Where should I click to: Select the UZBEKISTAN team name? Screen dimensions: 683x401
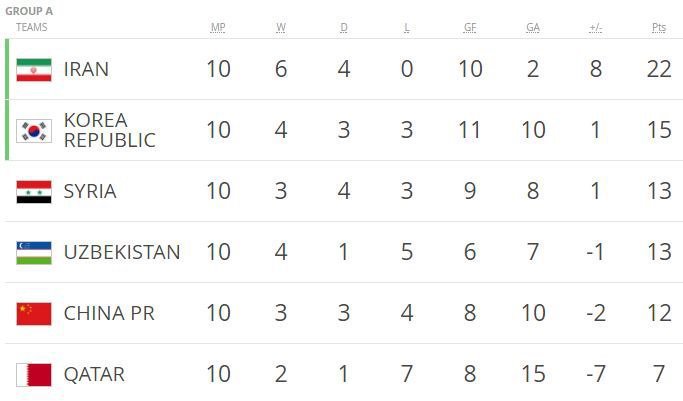[x=122, y=252]
